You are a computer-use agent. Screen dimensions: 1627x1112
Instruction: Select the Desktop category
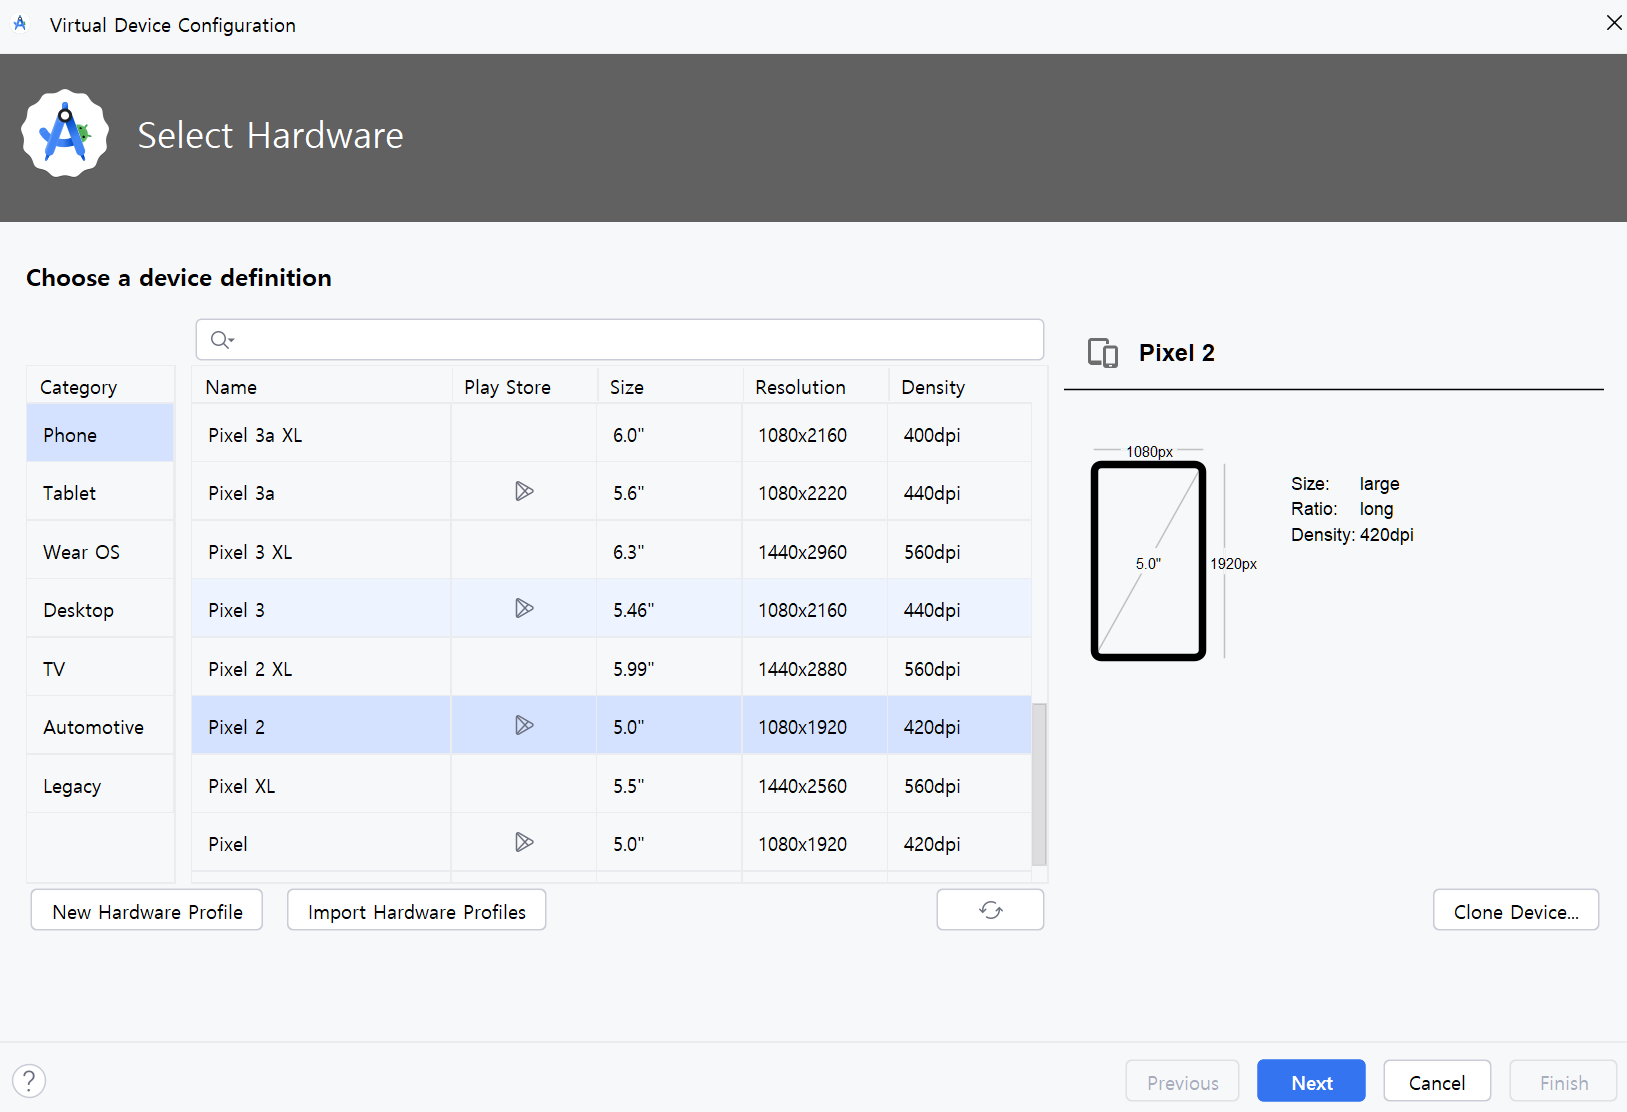pyautogui.click(x=100, y=610)
